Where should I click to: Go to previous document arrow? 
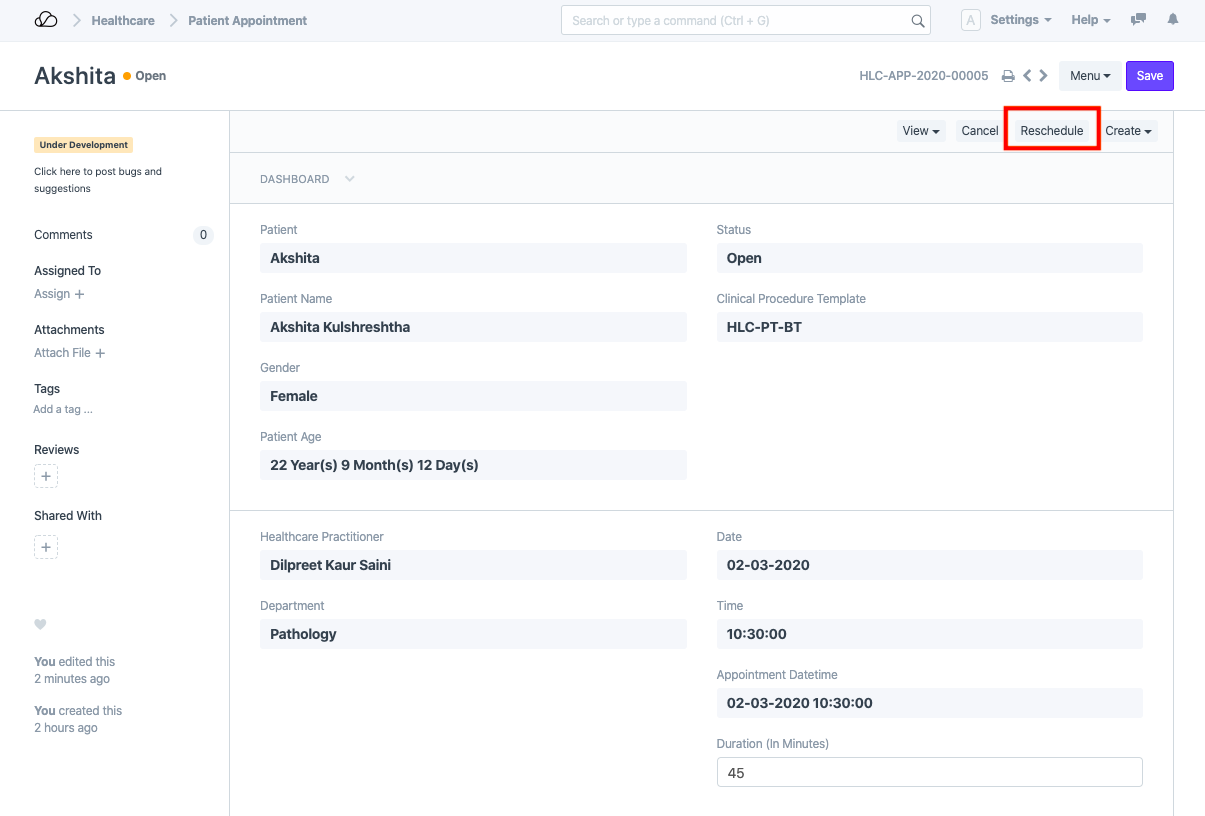click(x=1027, y=76)
